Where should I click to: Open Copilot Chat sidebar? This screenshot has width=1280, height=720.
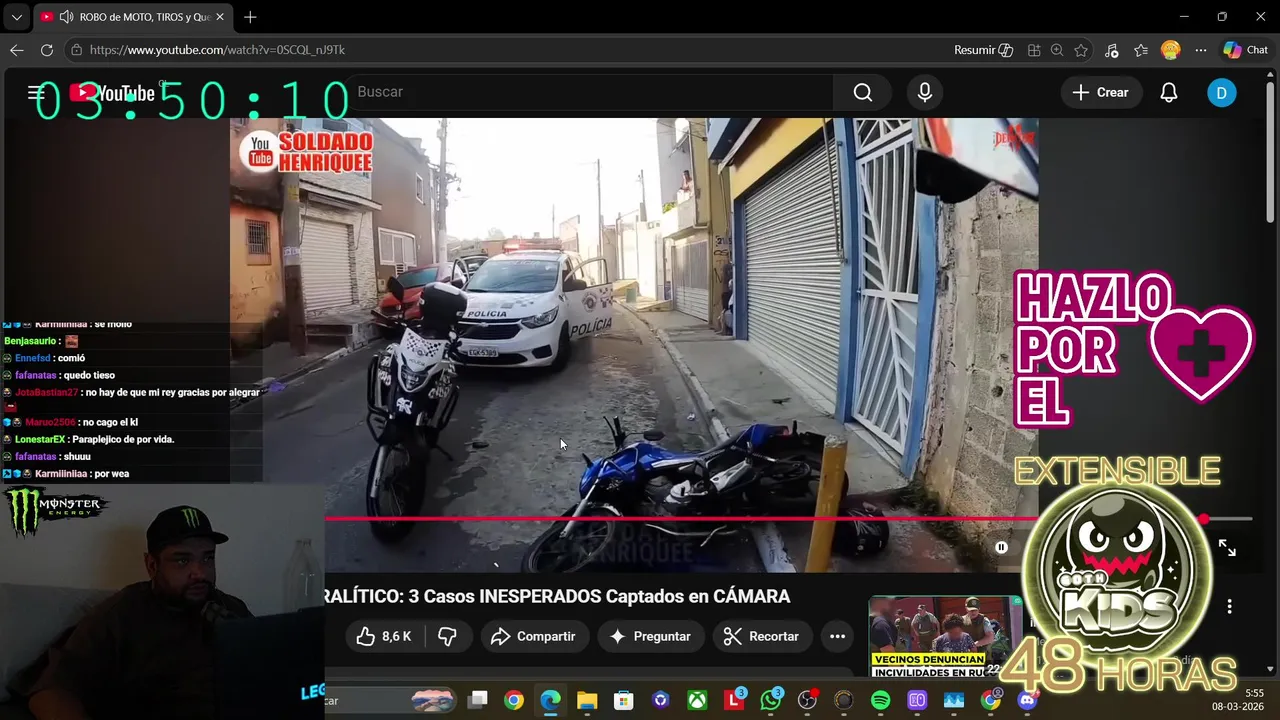pos(1246,50)
